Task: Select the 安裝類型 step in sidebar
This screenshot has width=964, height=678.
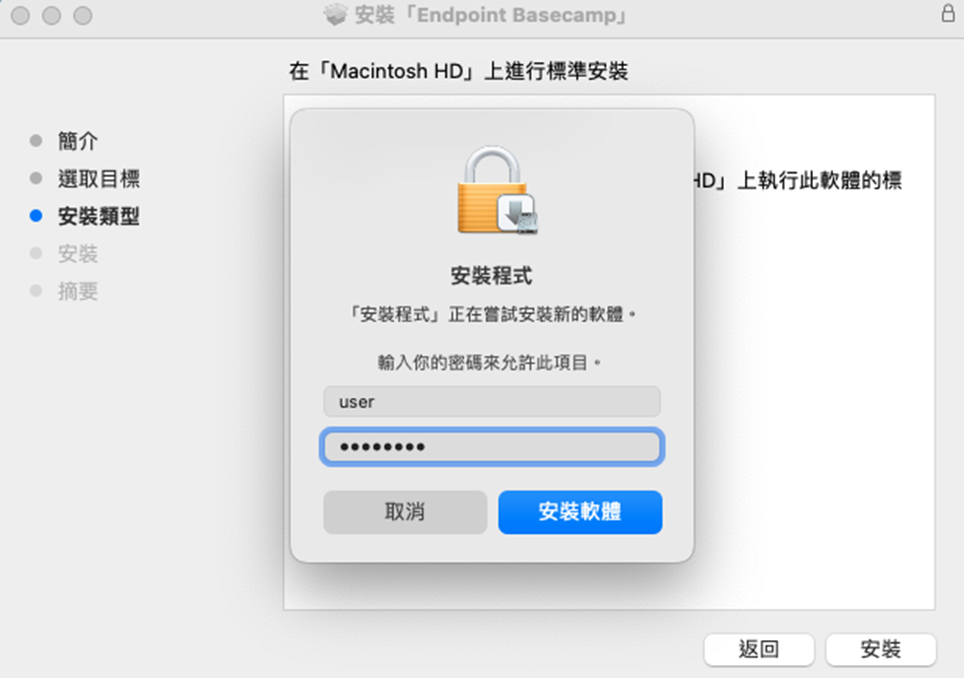Action: coord(99,216)
